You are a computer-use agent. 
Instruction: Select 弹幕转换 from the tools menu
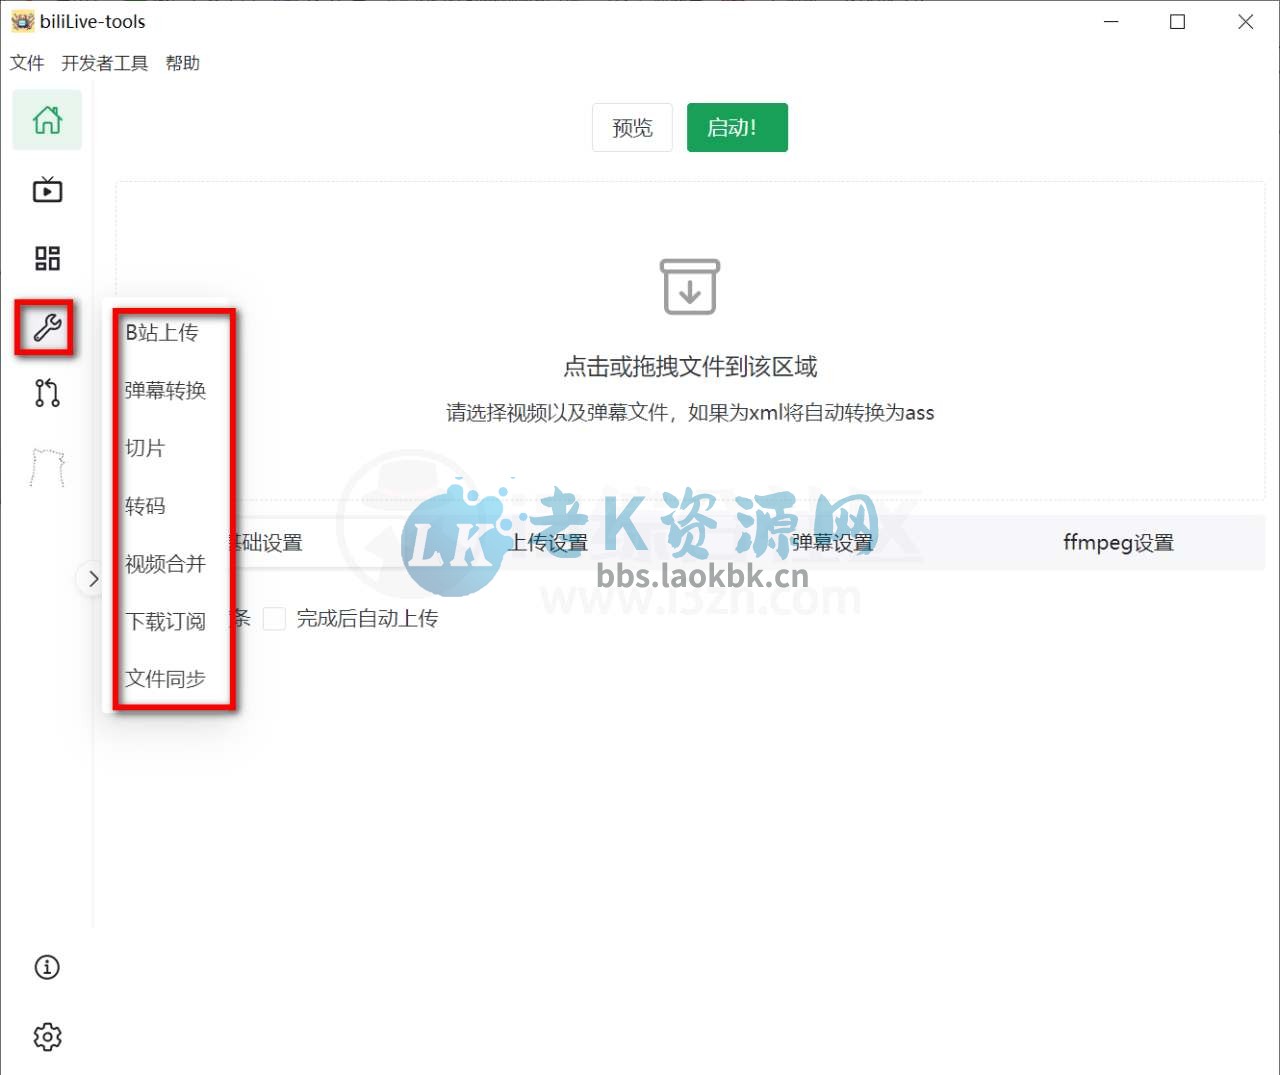pos(165,390)
